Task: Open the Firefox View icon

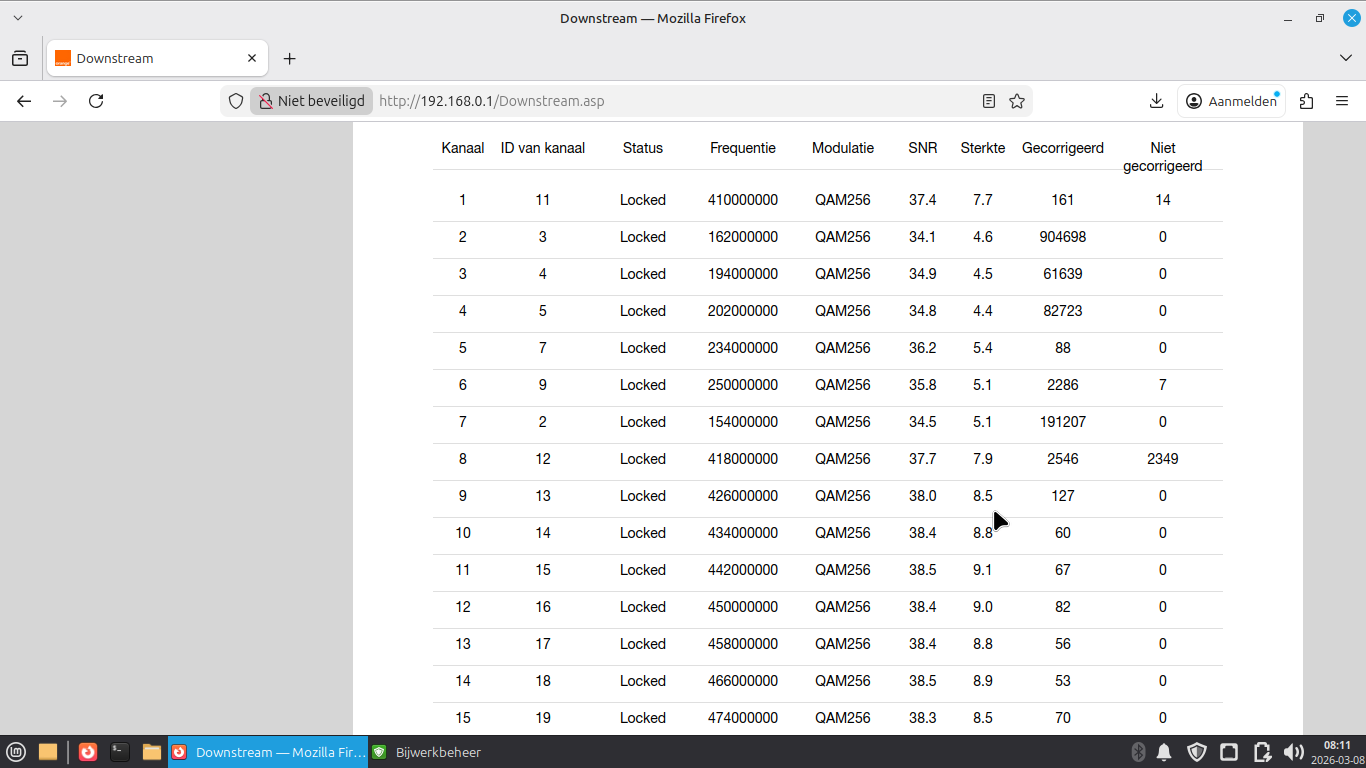Action: (20, 58)
